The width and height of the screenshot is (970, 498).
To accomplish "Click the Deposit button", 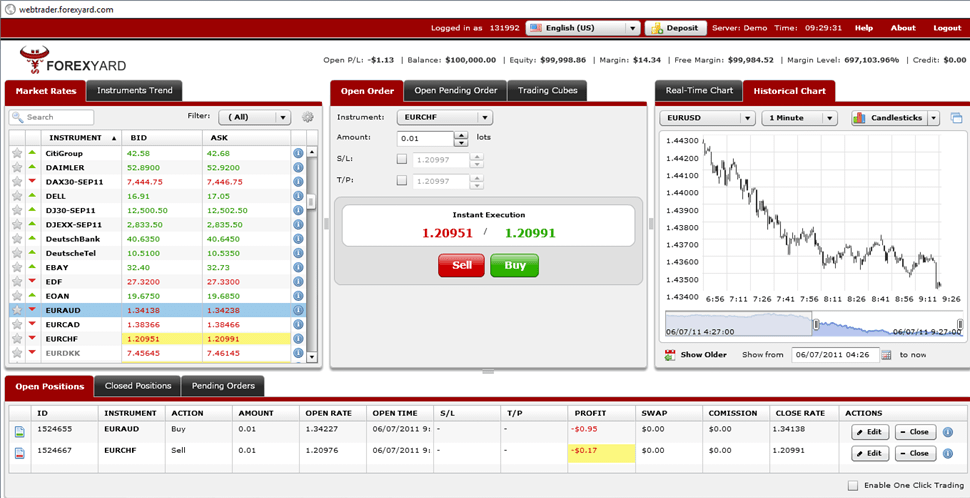I will tap(676, 28).
